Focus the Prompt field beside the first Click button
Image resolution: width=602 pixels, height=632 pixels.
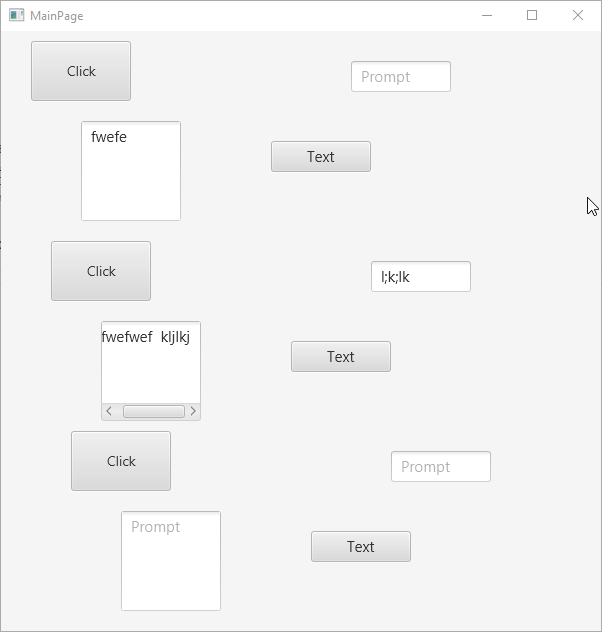(400, 76)
